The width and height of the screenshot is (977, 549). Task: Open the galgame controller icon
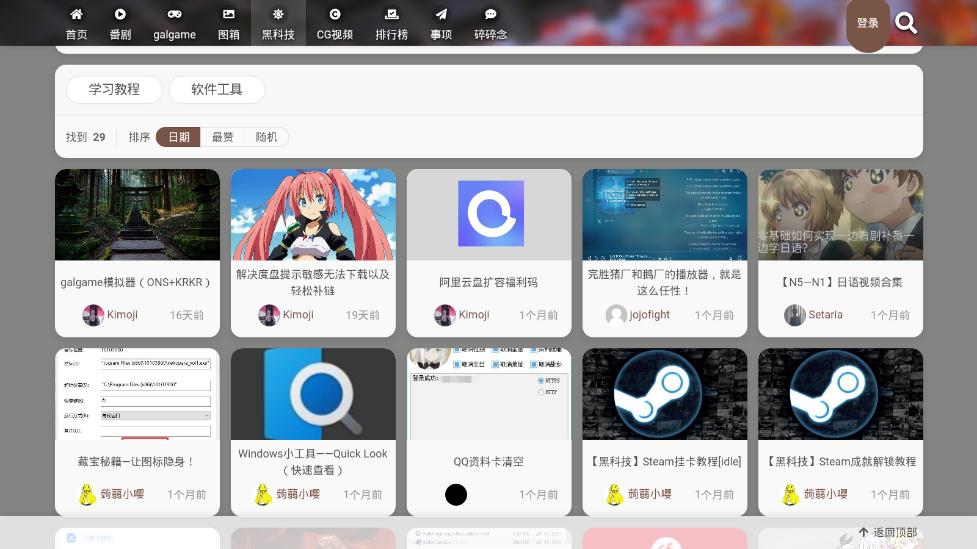[x=174, y=14]
